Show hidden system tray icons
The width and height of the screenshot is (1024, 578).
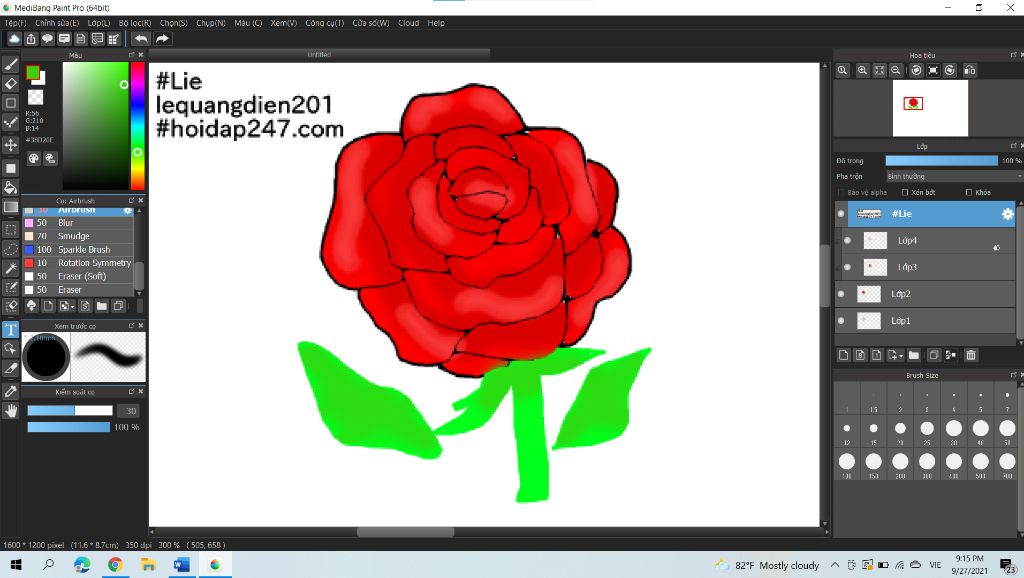pyautogui.click(x=835, y=565)
